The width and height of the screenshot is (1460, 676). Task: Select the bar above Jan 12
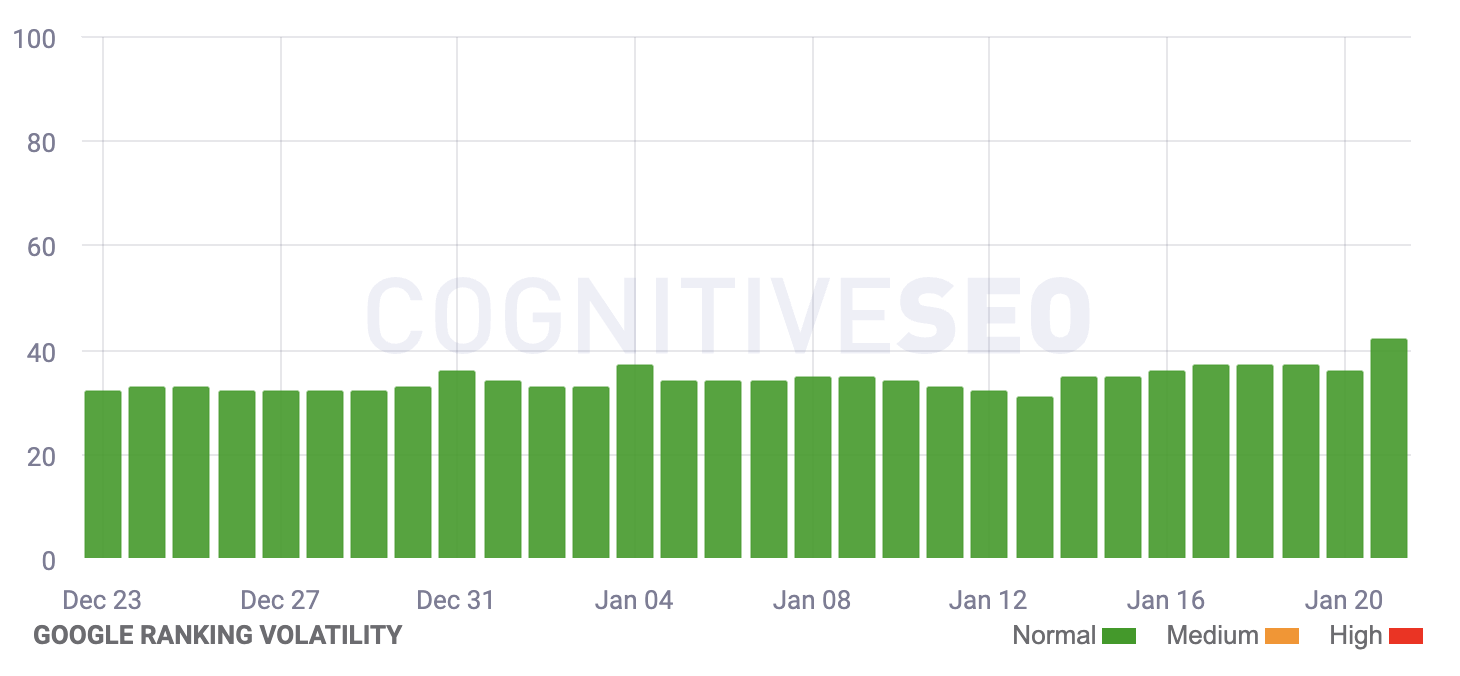[x=989, y=474]
